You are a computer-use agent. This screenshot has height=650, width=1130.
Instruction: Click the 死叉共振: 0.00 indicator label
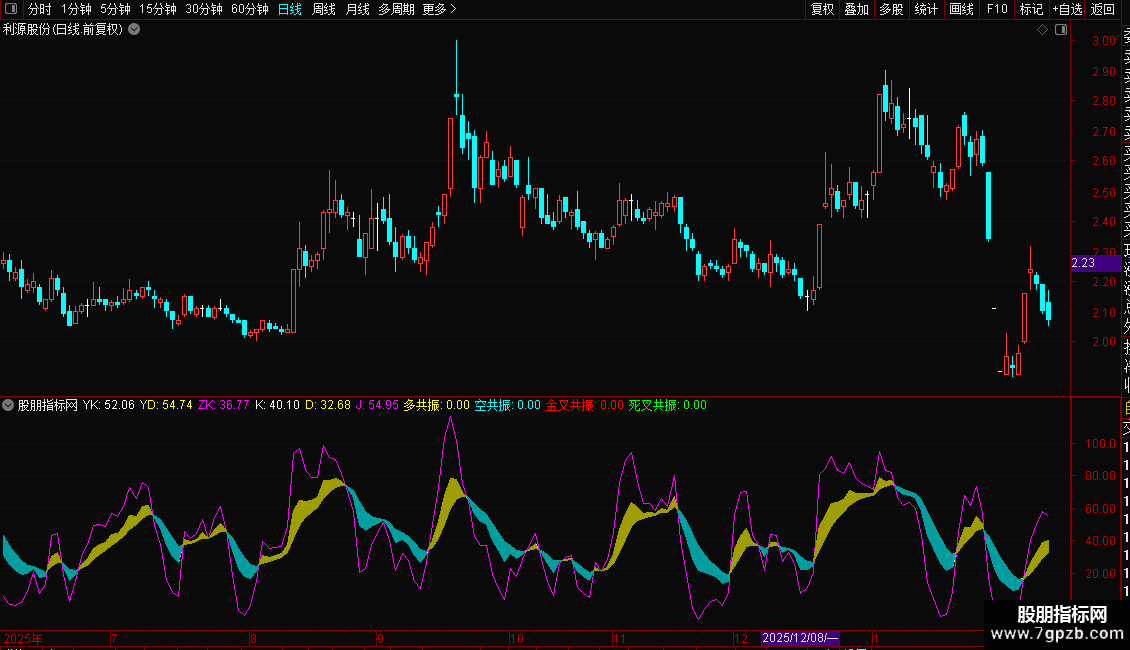tap(667, 405)
